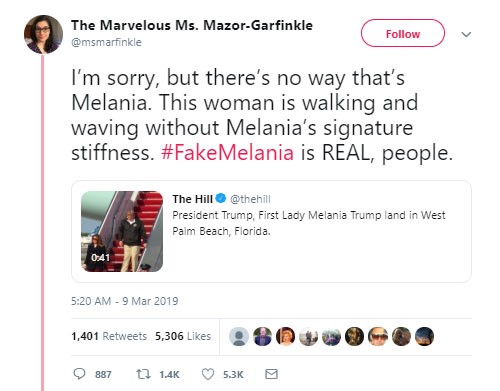Like the tweet with heart icon
This screenshot has width=500, height=391.
208,374
